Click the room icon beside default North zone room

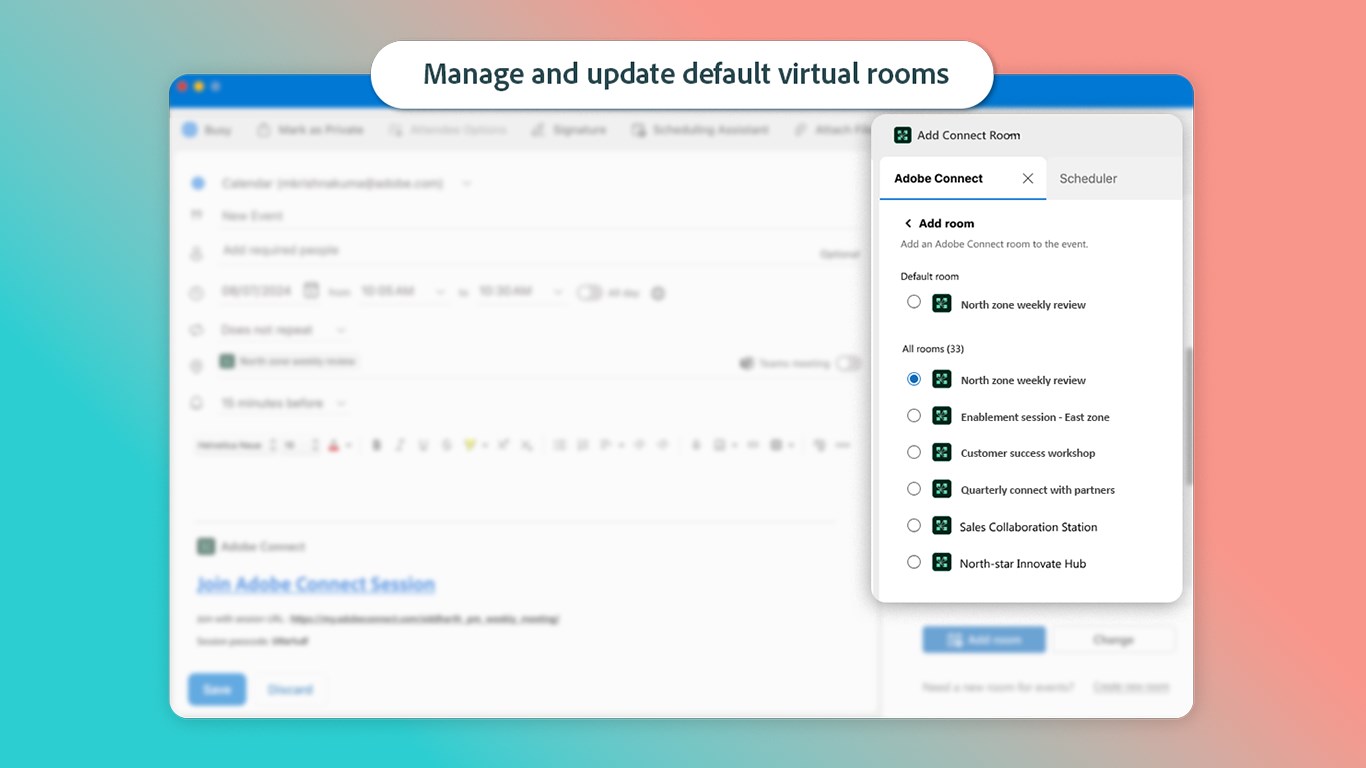941,303
